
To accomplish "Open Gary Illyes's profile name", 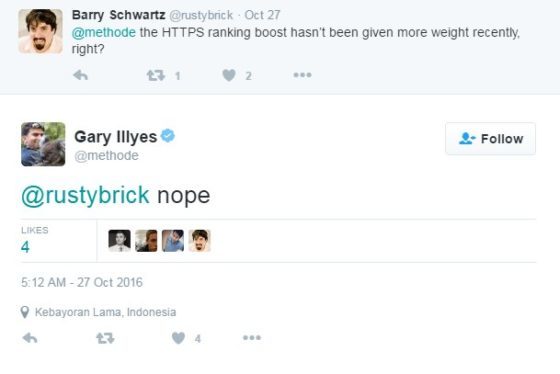I will (115, 136).
